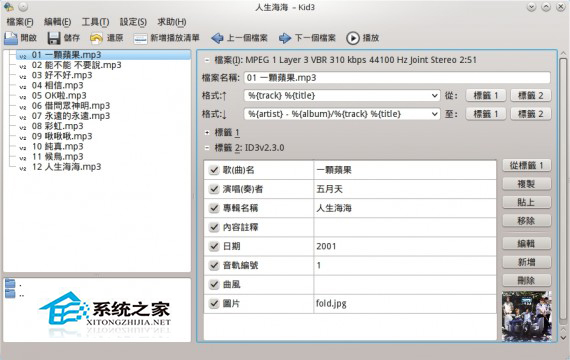Screen dimensions: 570x360
Task: Select file 07 永遠的永遠.mp3
Action: coord(71,116)
